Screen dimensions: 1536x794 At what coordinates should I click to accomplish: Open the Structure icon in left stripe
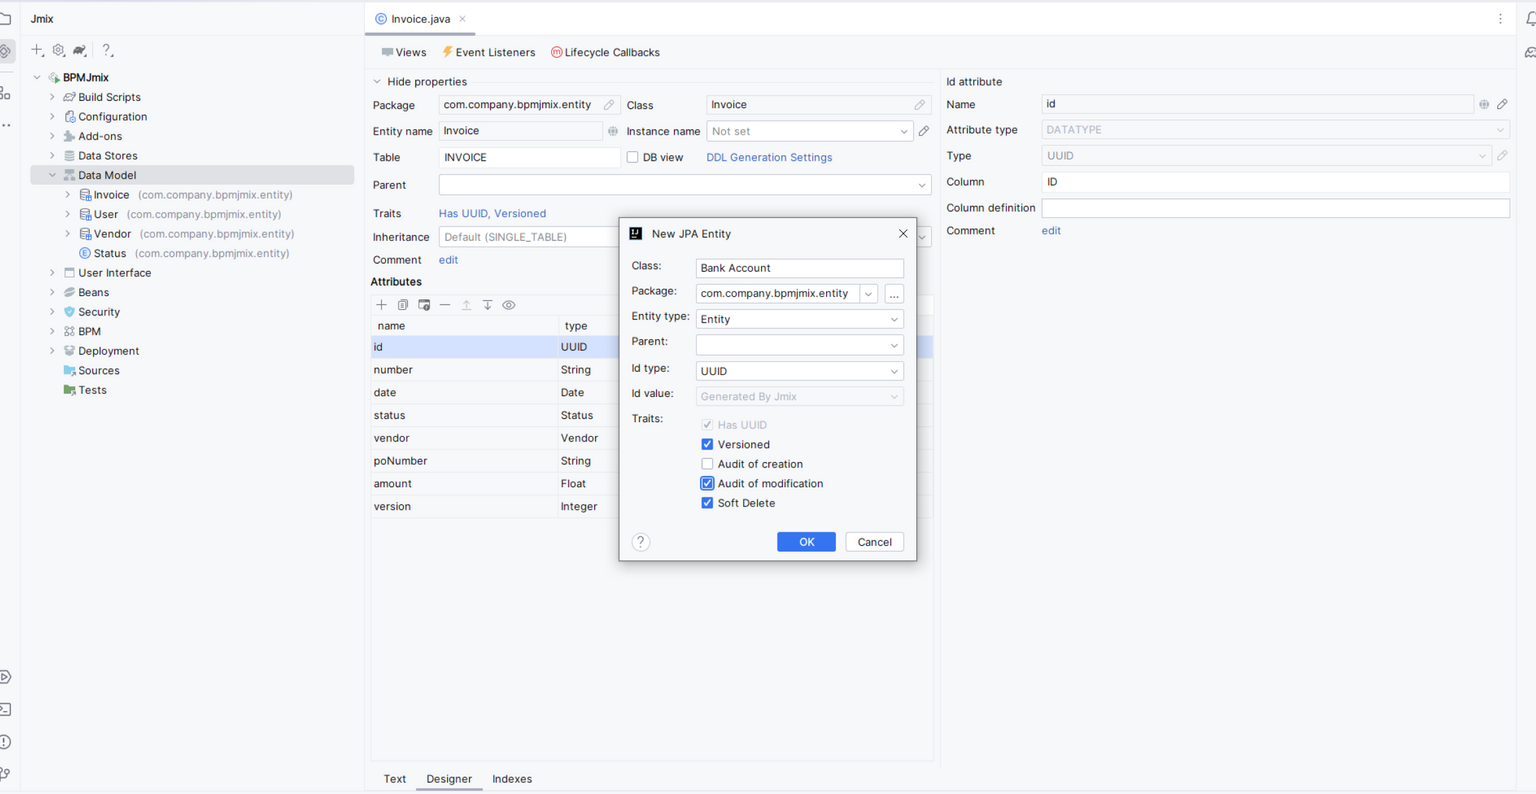pyautogui.click(x=5, y=93)
